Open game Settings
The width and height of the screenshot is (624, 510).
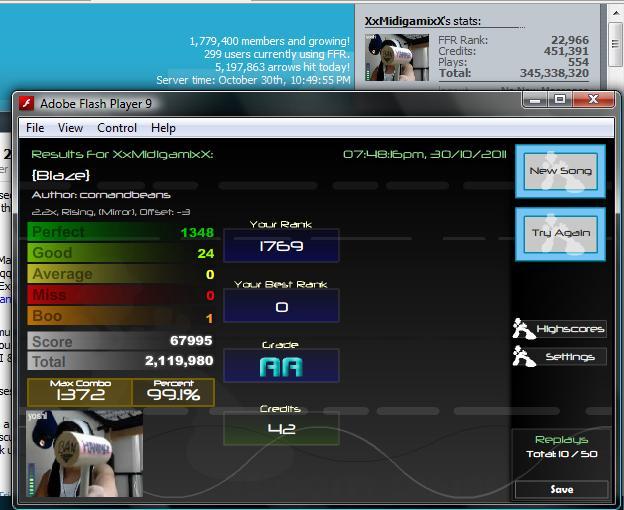[x=570, y=356]
